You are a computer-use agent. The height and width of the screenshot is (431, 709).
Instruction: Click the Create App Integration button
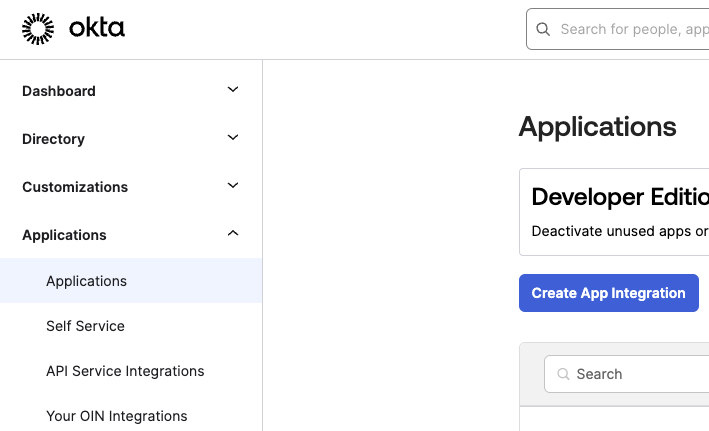[609, 293]
